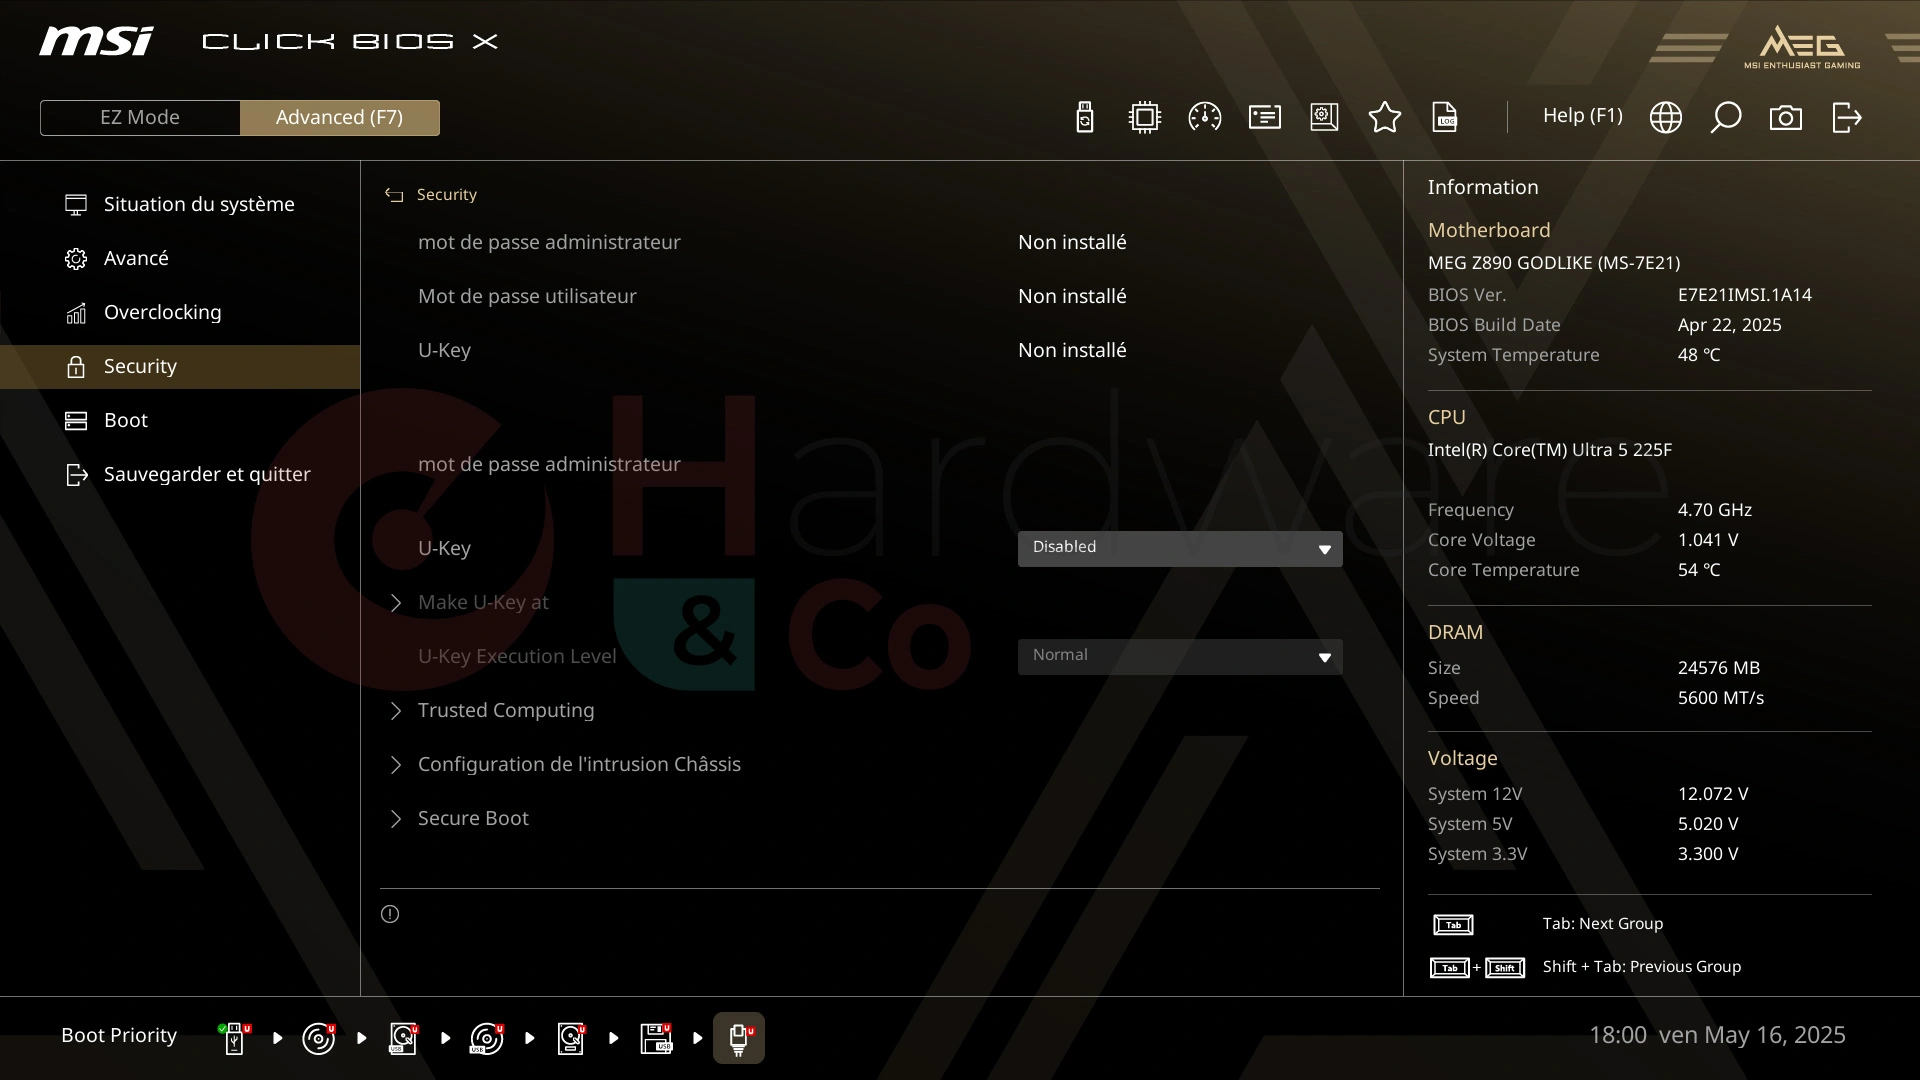Select the USB key boot device icon

(x=235, y=1038)
